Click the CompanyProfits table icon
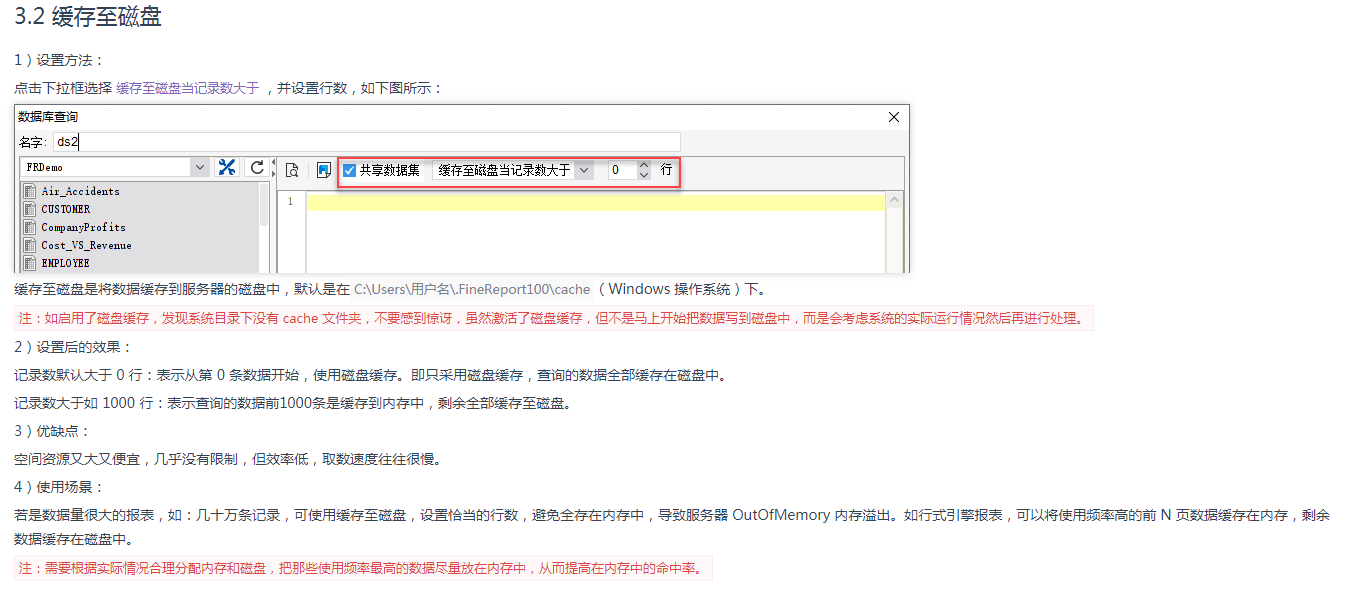This screenshot has height=600, width=1357. click(29, 227)
